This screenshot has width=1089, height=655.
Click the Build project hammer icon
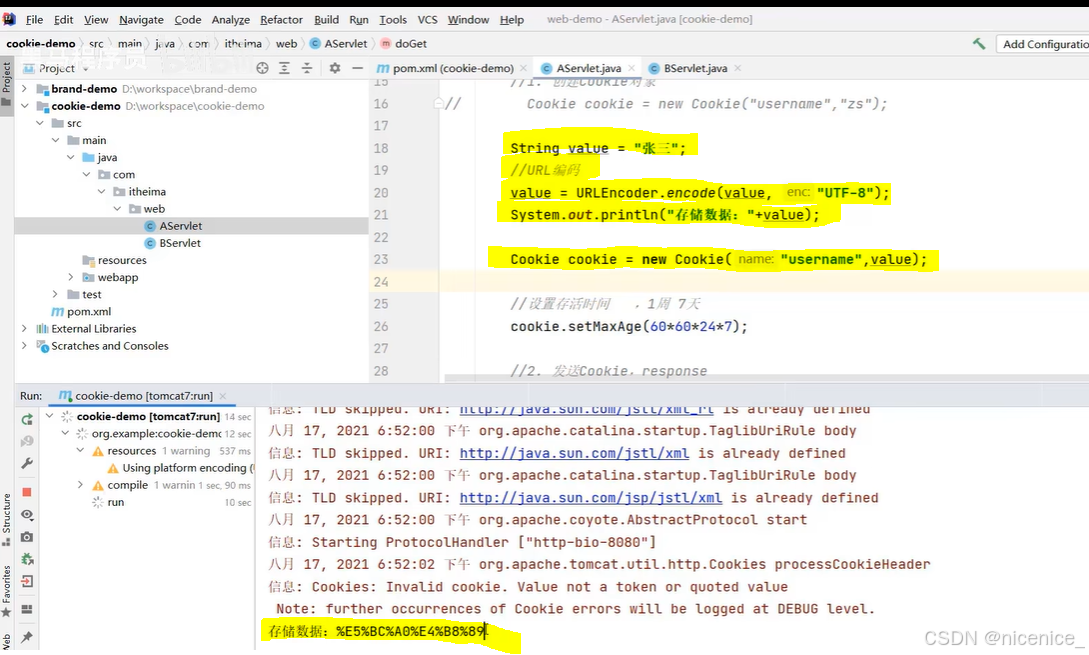pyautogui.click(x=979, y=44)
